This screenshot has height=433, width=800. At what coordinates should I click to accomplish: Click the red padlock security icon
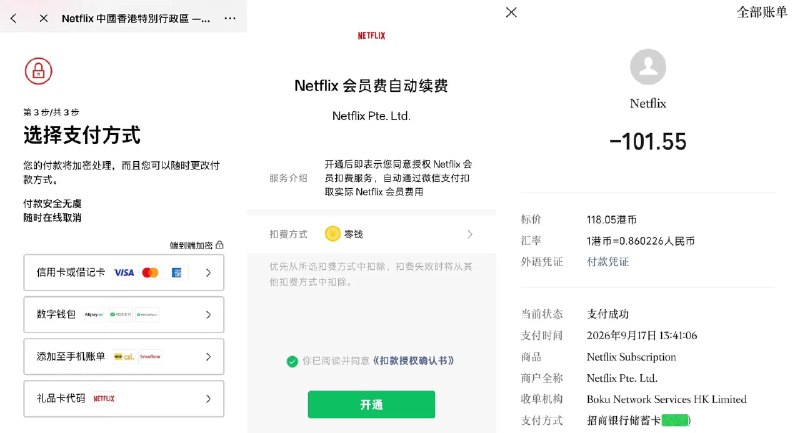tap(38, 71)
